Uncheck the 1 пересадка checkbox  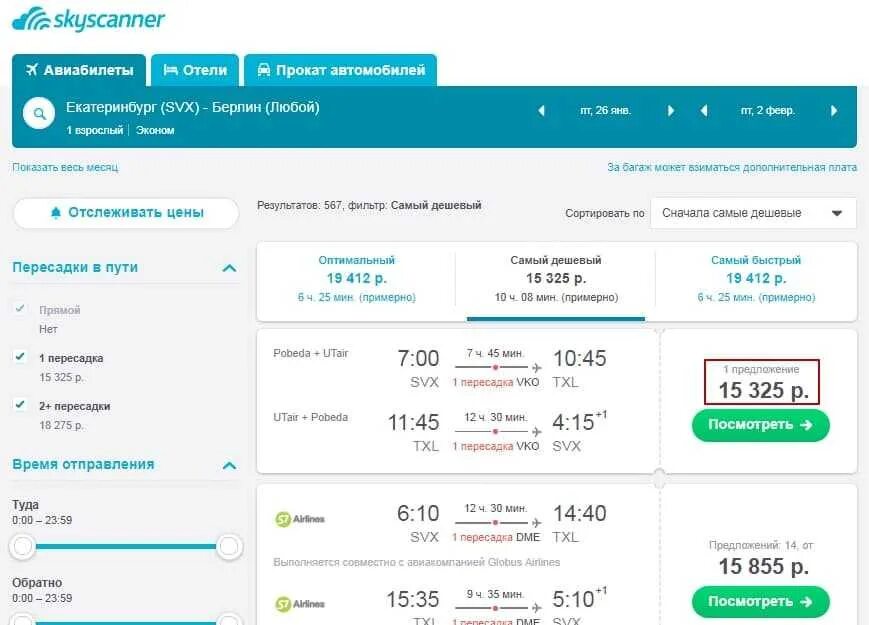point(20,356)
